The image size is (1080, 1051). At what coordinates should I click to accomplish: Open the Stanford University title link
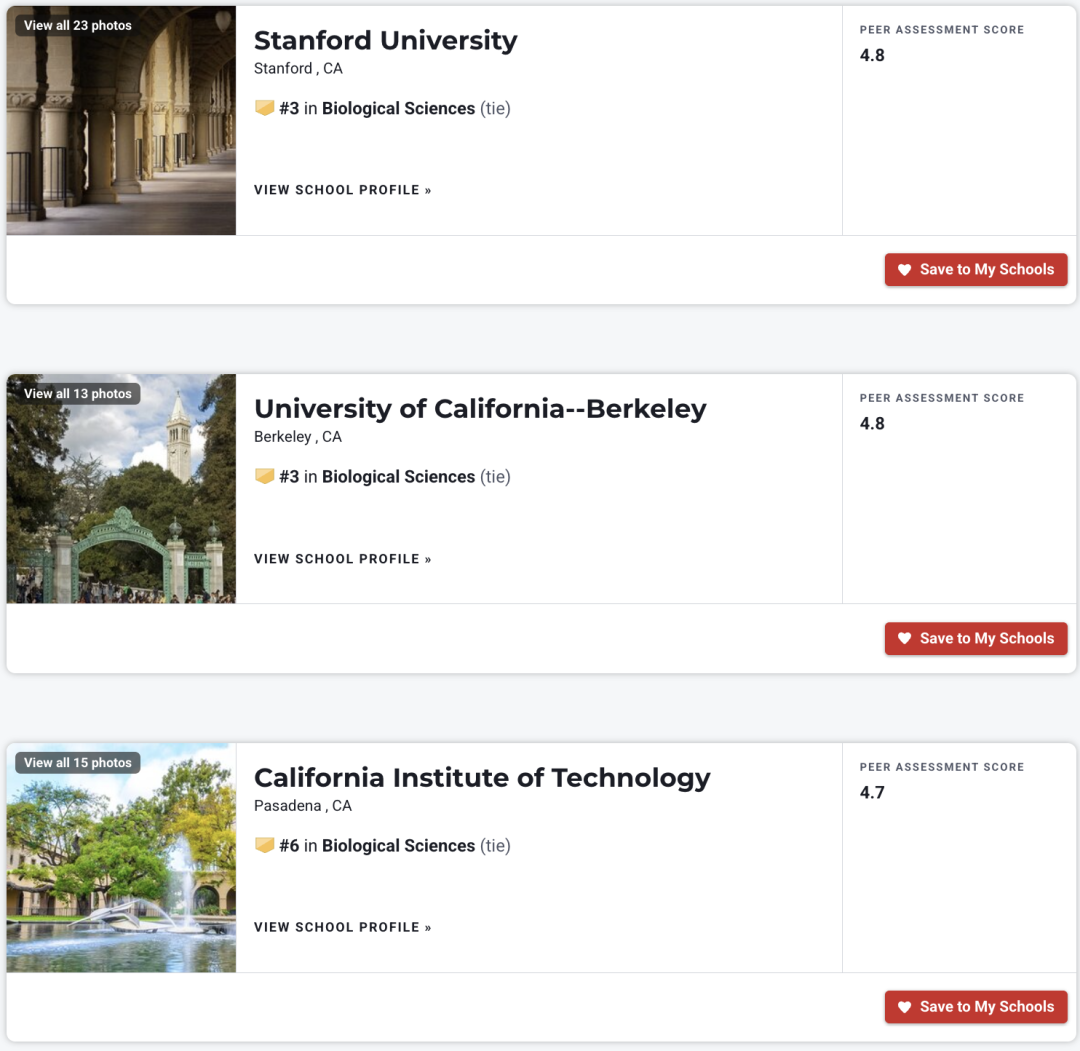tap(386, 41)
